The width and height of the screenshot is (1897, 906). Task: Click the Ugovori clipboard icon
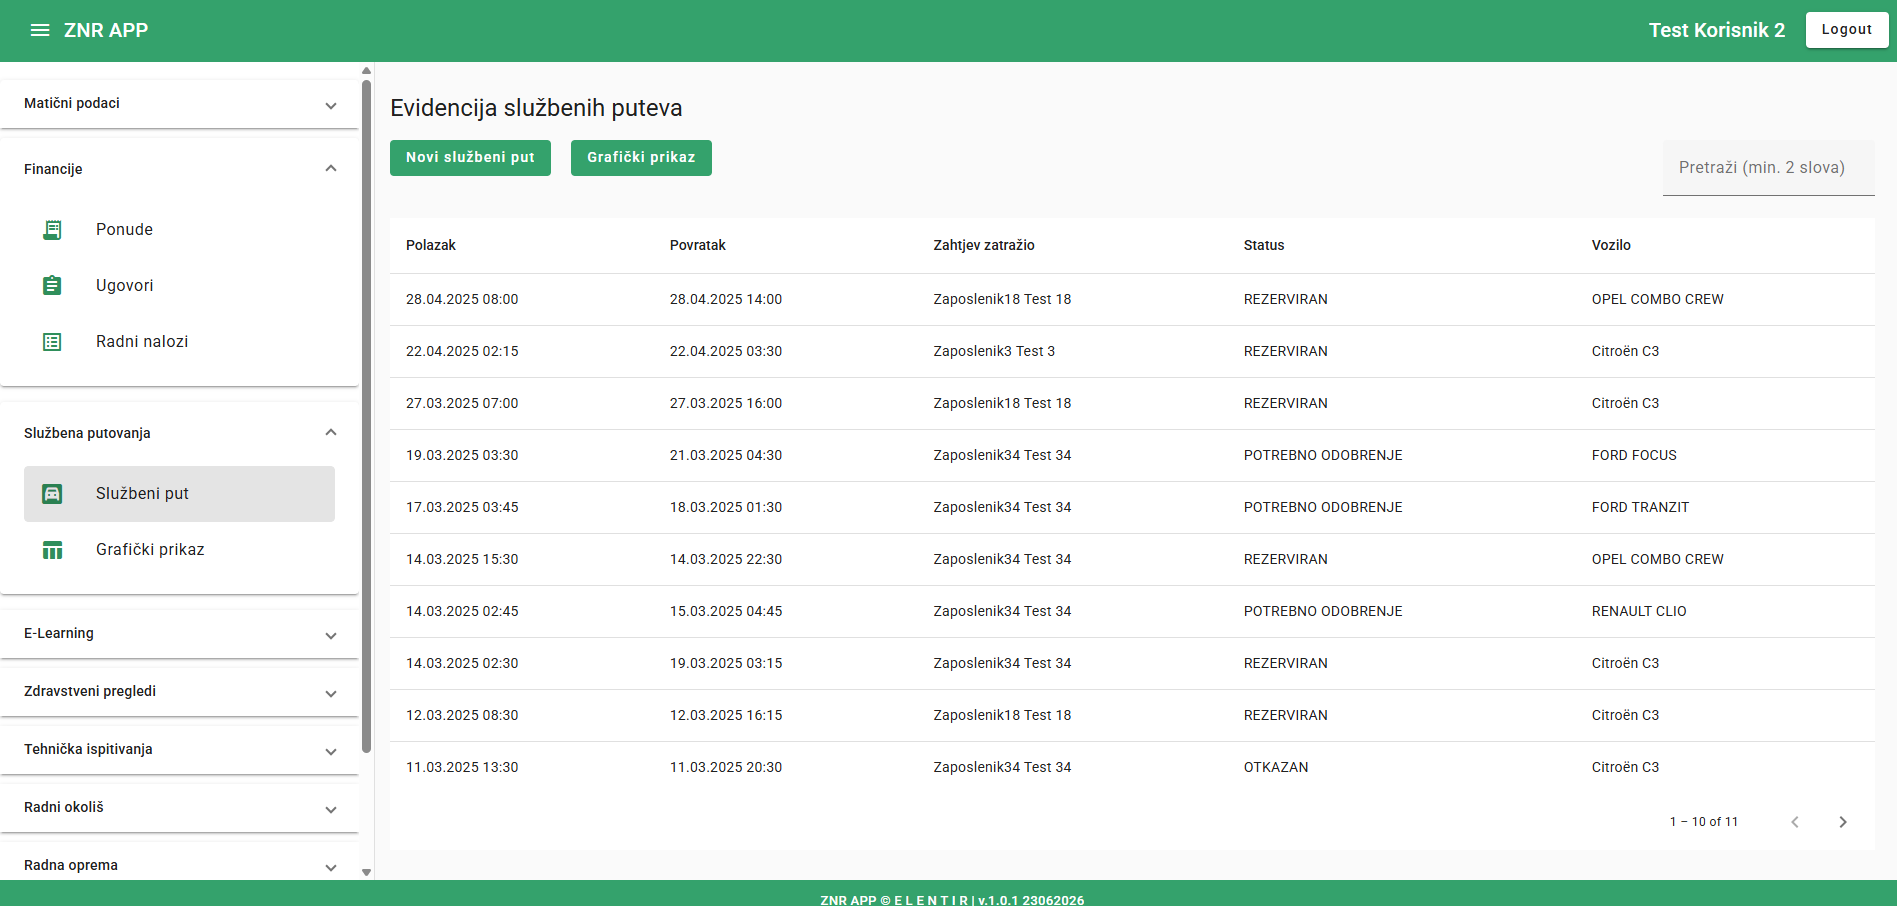52,286
